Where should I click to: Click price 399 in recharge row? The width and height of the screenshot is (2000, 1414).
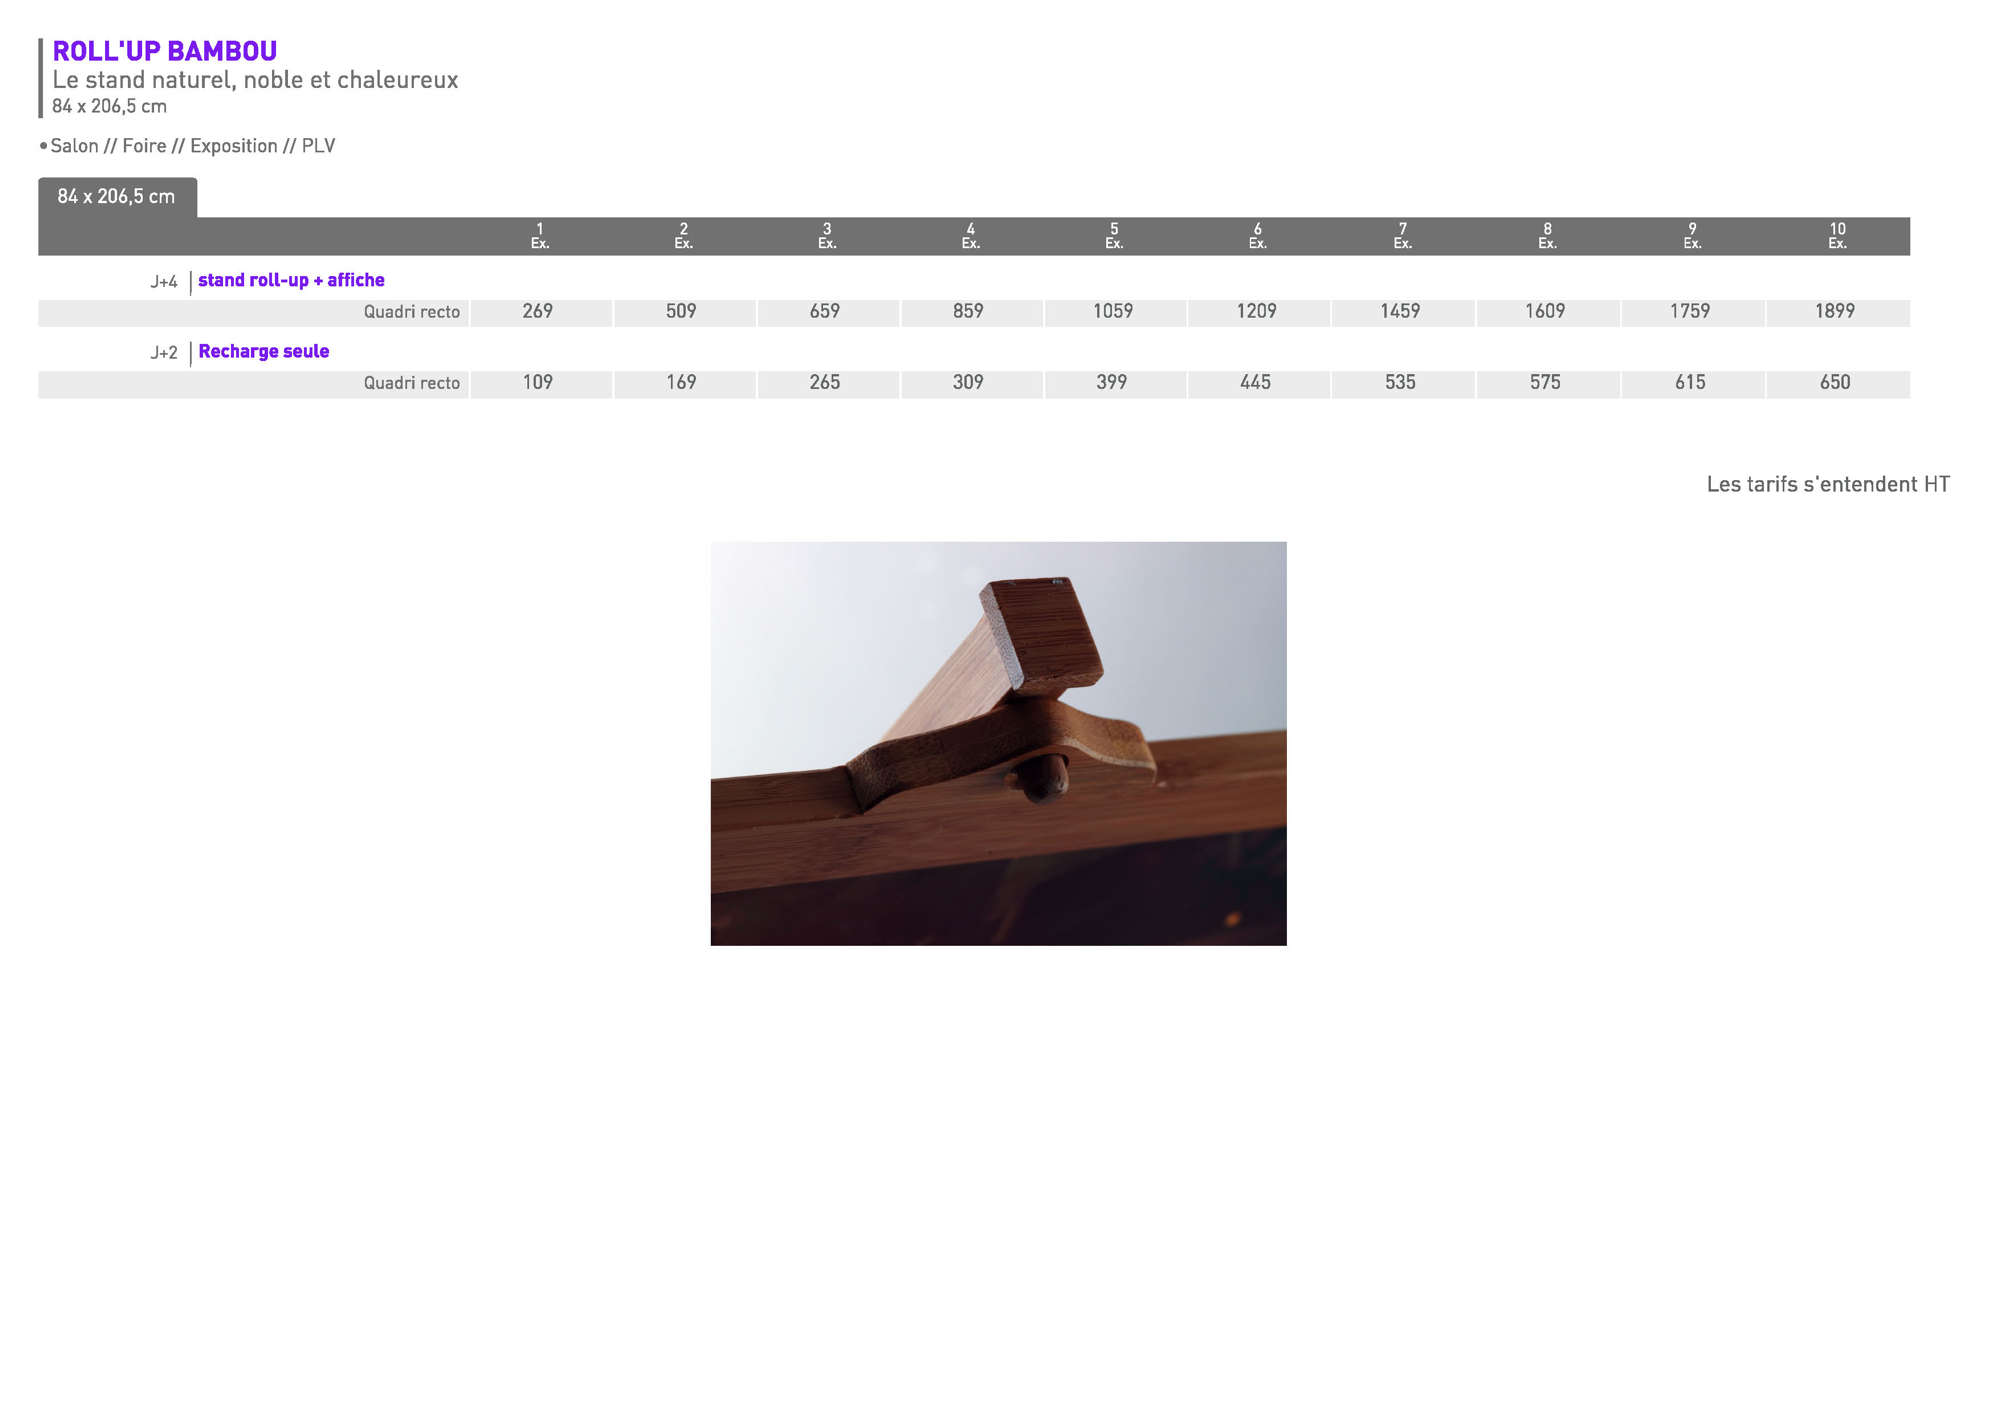click(1112, 383)
